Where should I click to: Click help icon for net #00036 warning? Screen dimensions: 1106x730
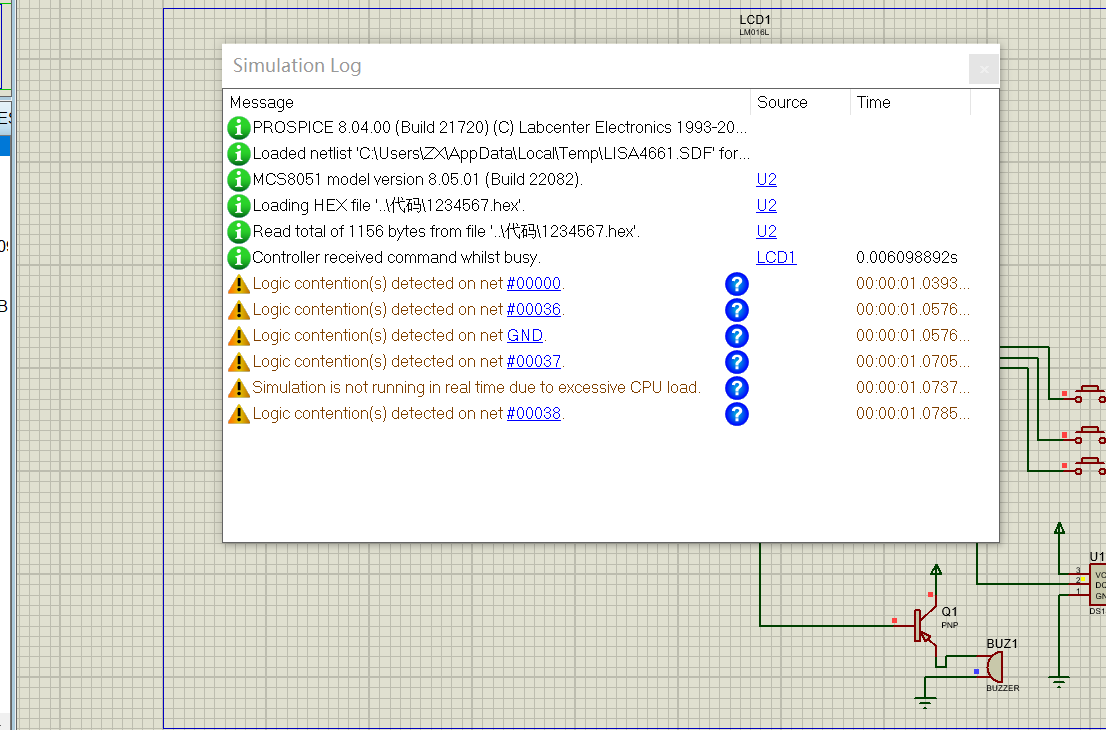pyautogui.click(x=736, y=310)
